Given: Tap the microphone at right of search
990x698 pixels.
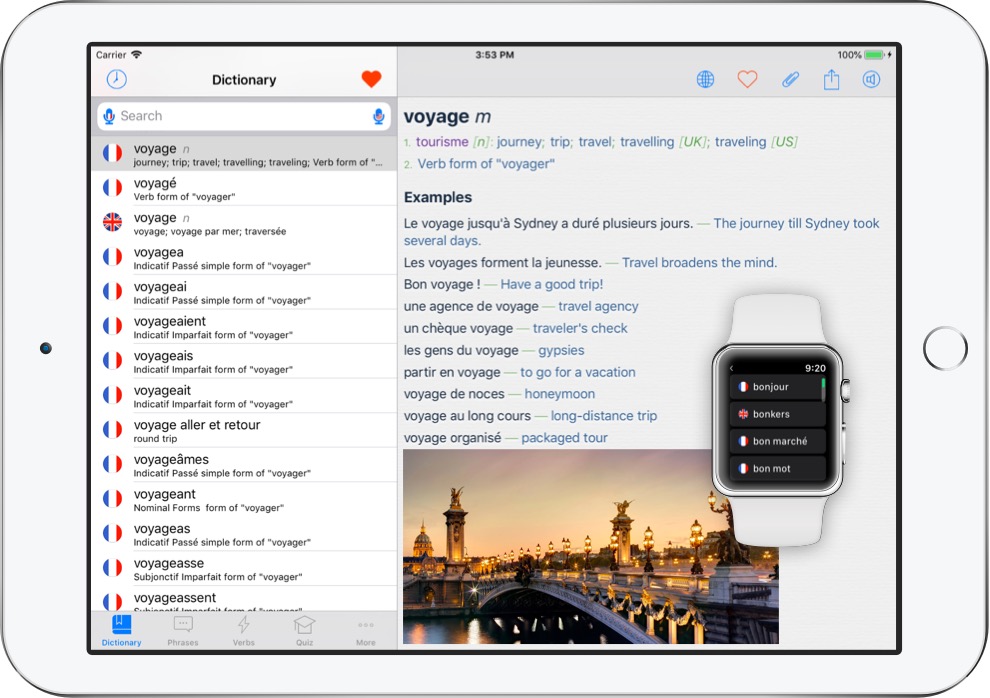Looking at the screenshot, I should (378, 117).
